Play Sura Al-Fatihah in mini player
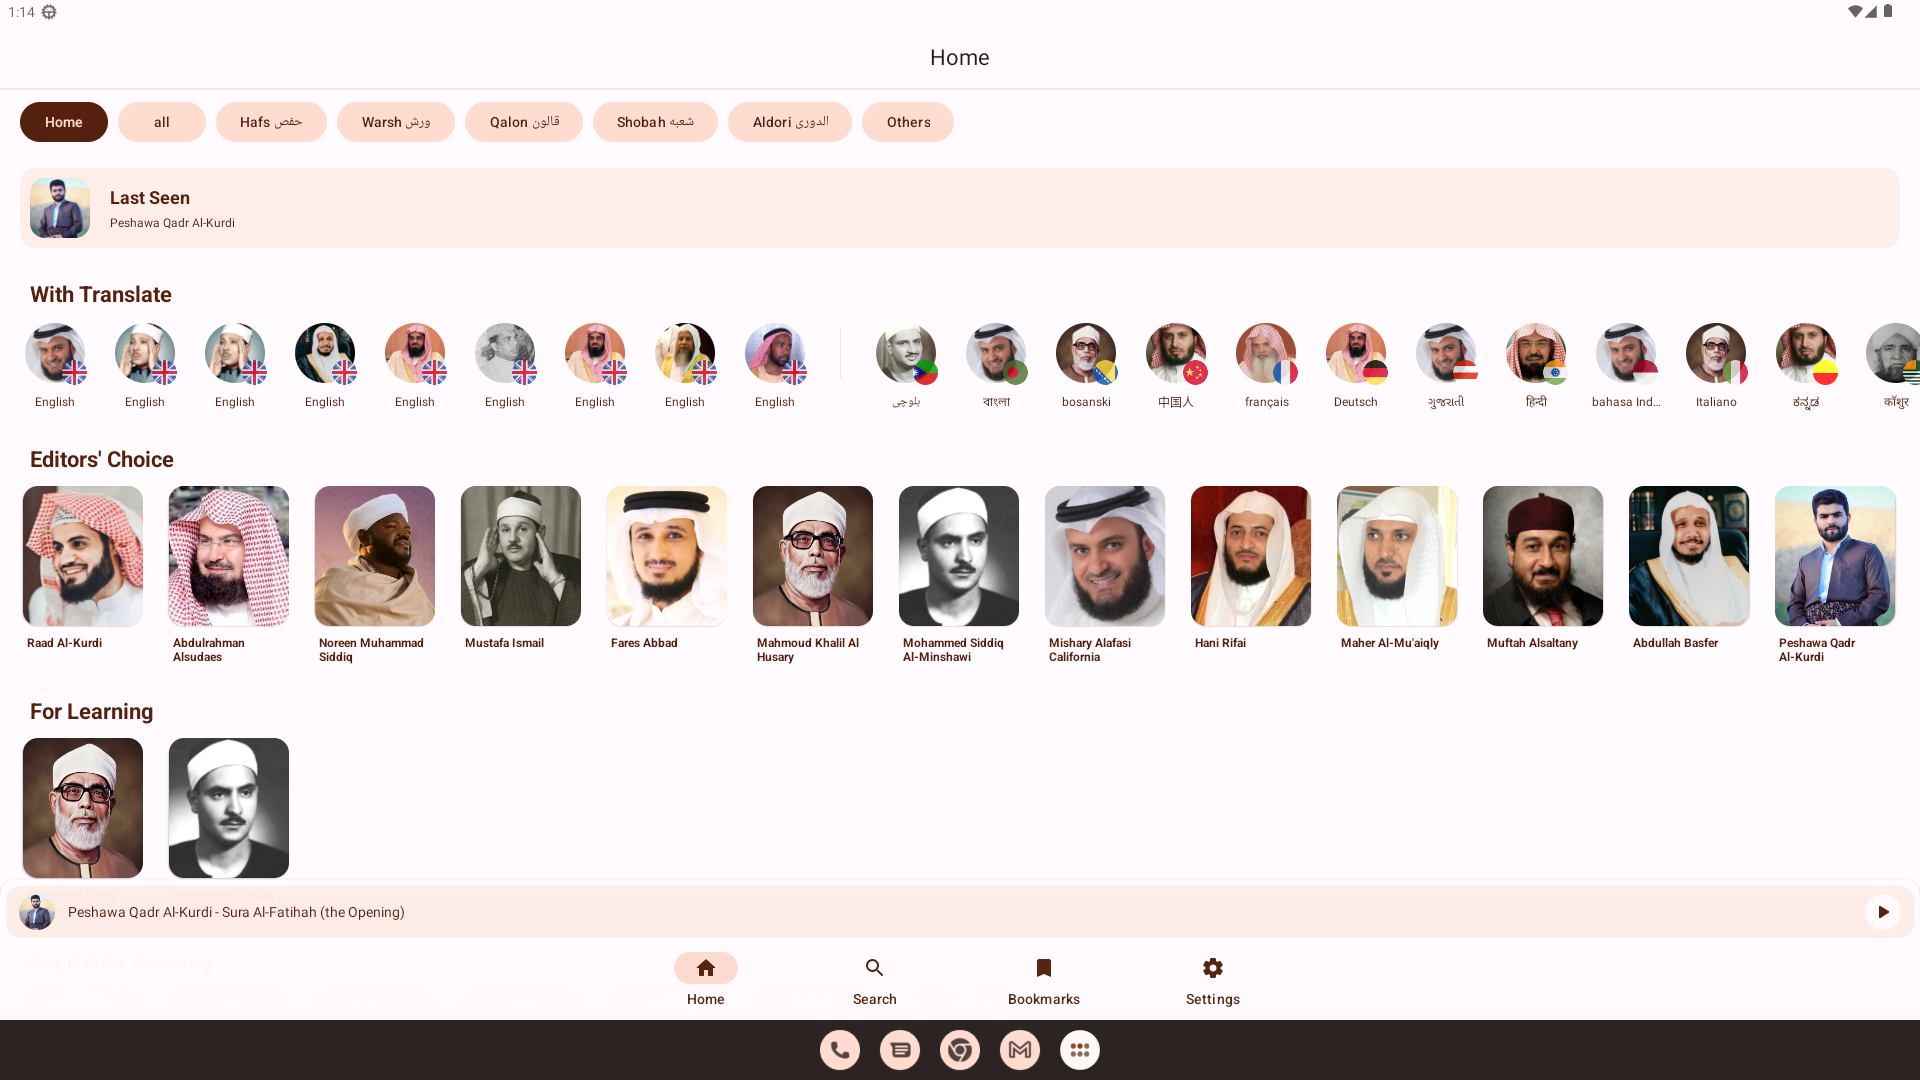 [x=1882, y=912]
